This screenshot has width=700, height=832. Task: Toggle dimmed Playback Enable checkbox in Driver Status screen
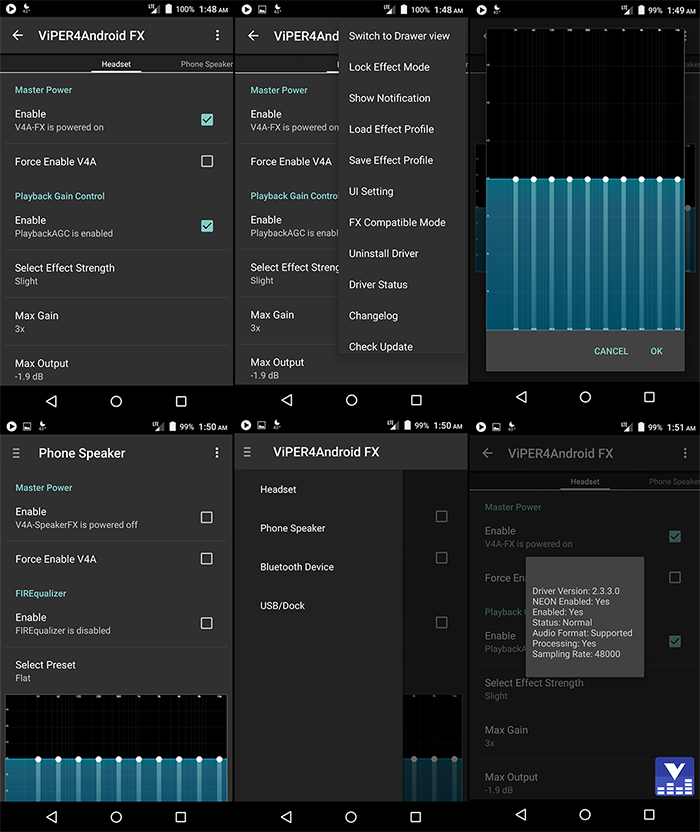(675, 642)
